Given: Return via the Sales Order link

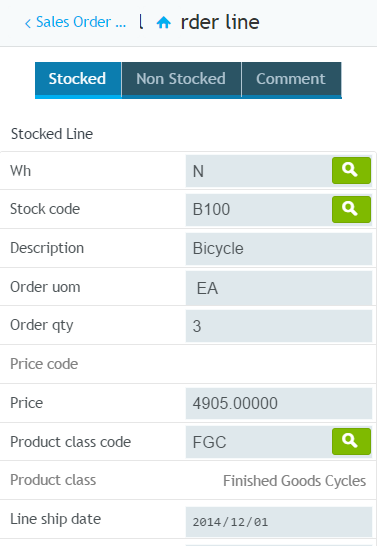Looking at the screenshot, I should (x=81, y=22).
